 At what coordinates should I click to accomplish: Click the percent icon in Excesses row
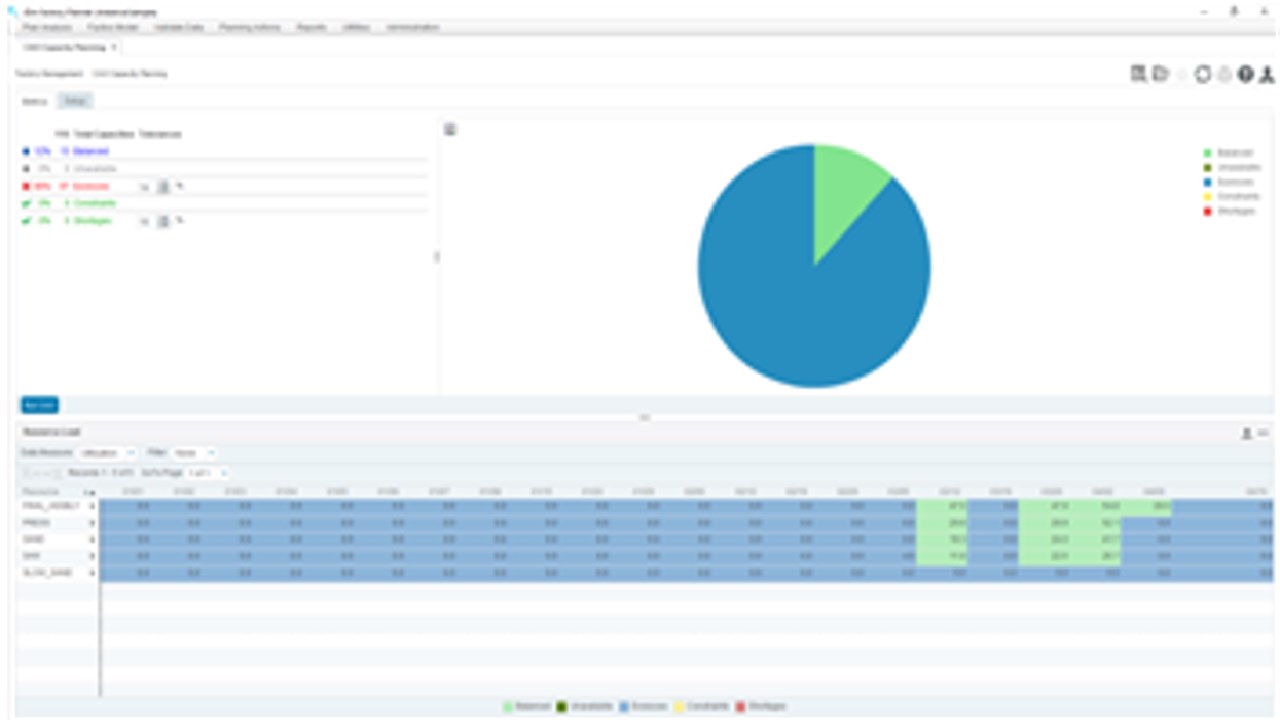tap(180, 186)
